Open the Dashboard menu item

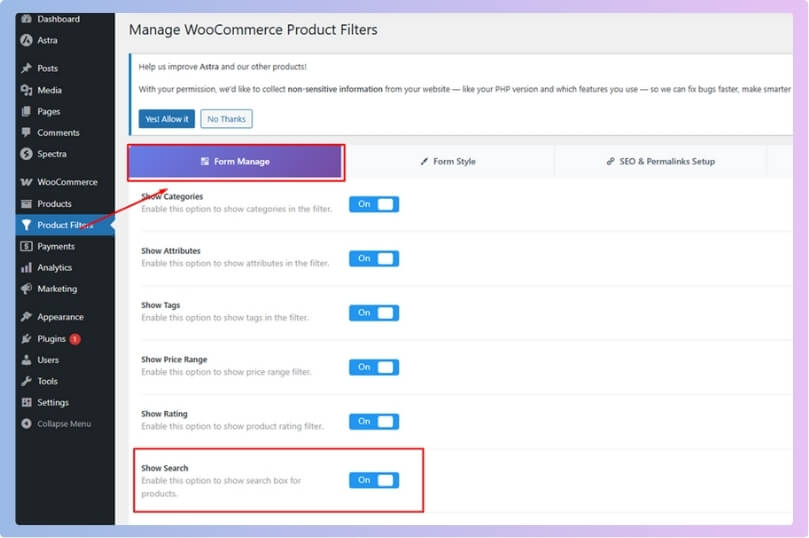[65, 19]
